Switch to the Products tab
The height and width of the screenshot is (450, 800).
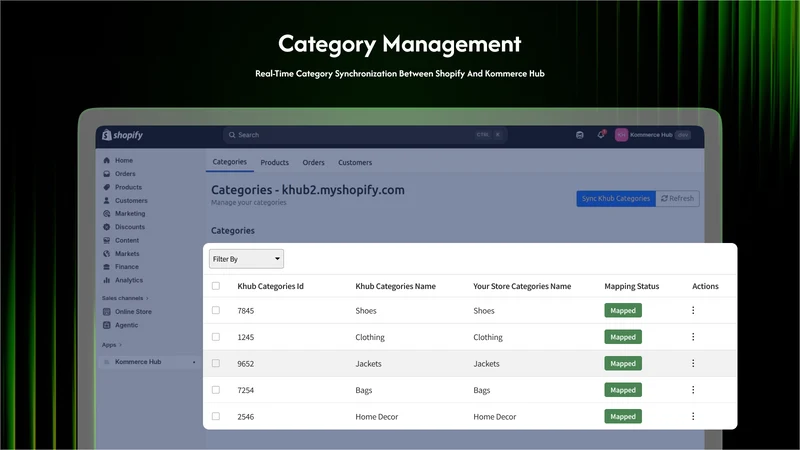[x=274, y=162]
